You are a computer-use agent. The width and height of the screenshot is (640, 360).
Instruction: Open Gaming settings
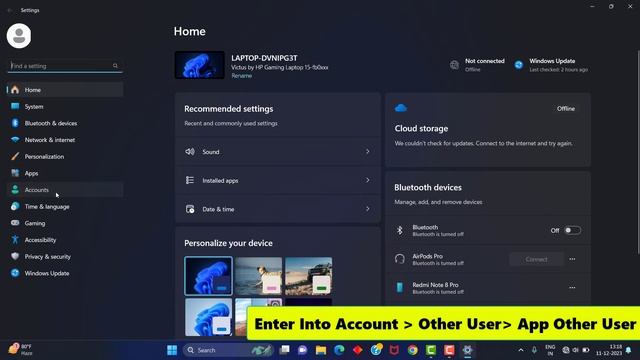click(65, 223)
